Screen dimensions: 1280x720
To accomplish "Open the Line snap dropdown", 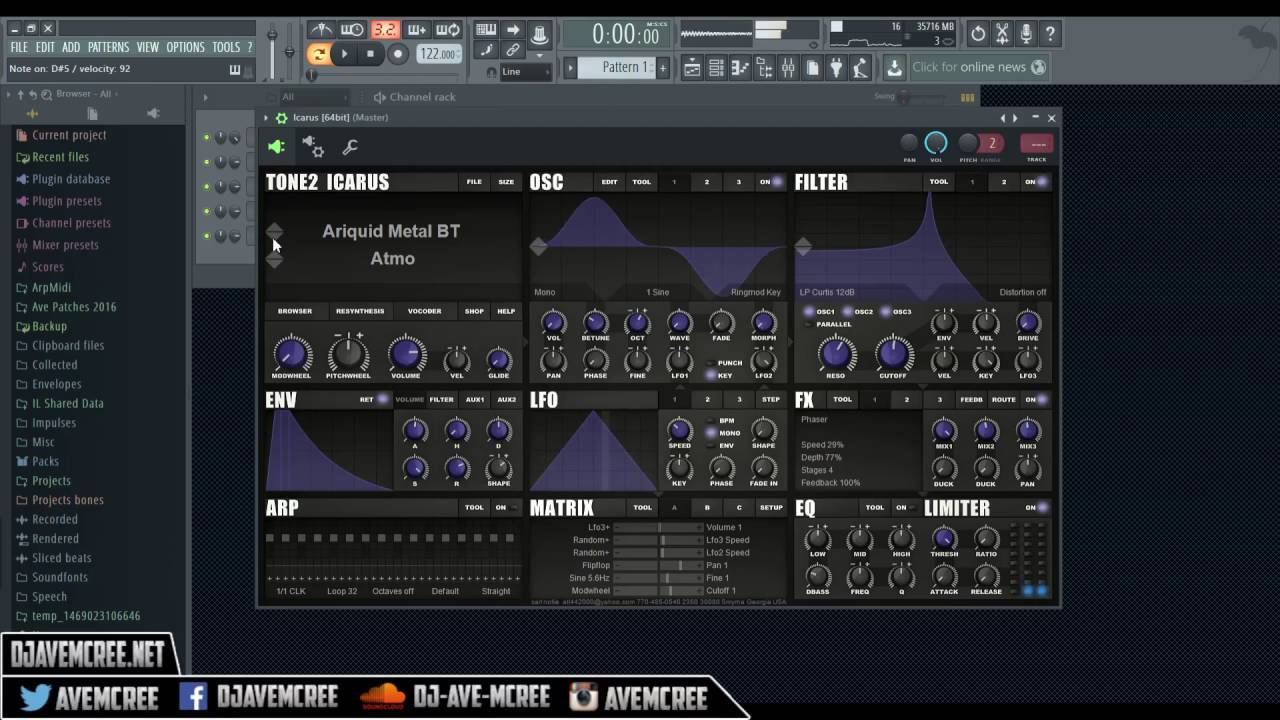I will click(526, 72).
